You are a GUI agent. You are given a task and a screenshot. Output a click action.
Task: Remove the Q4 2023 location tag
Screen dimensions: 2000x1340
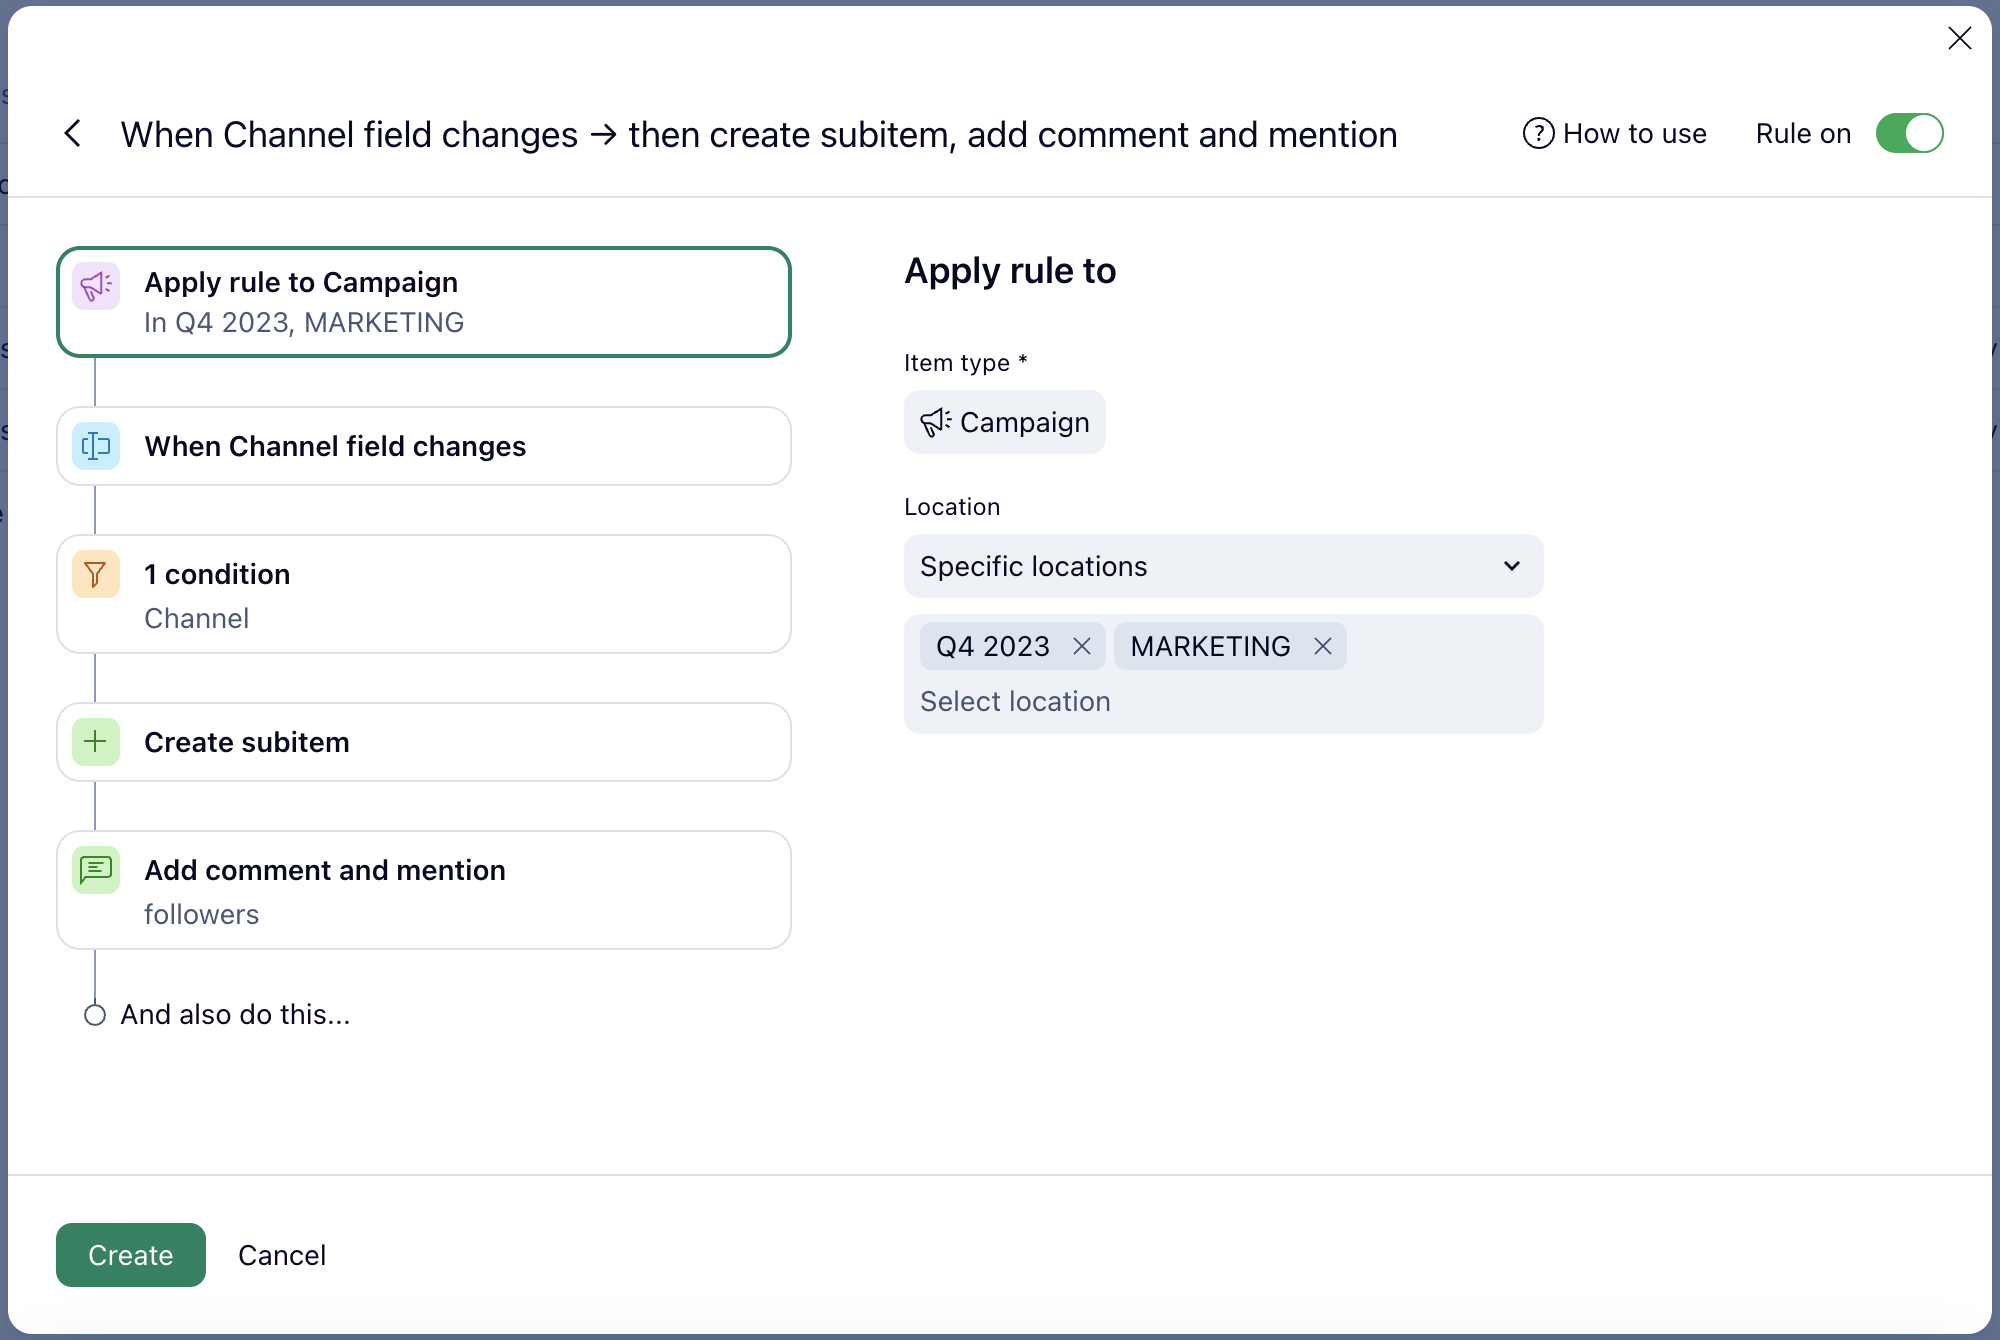pos(1082,647)
